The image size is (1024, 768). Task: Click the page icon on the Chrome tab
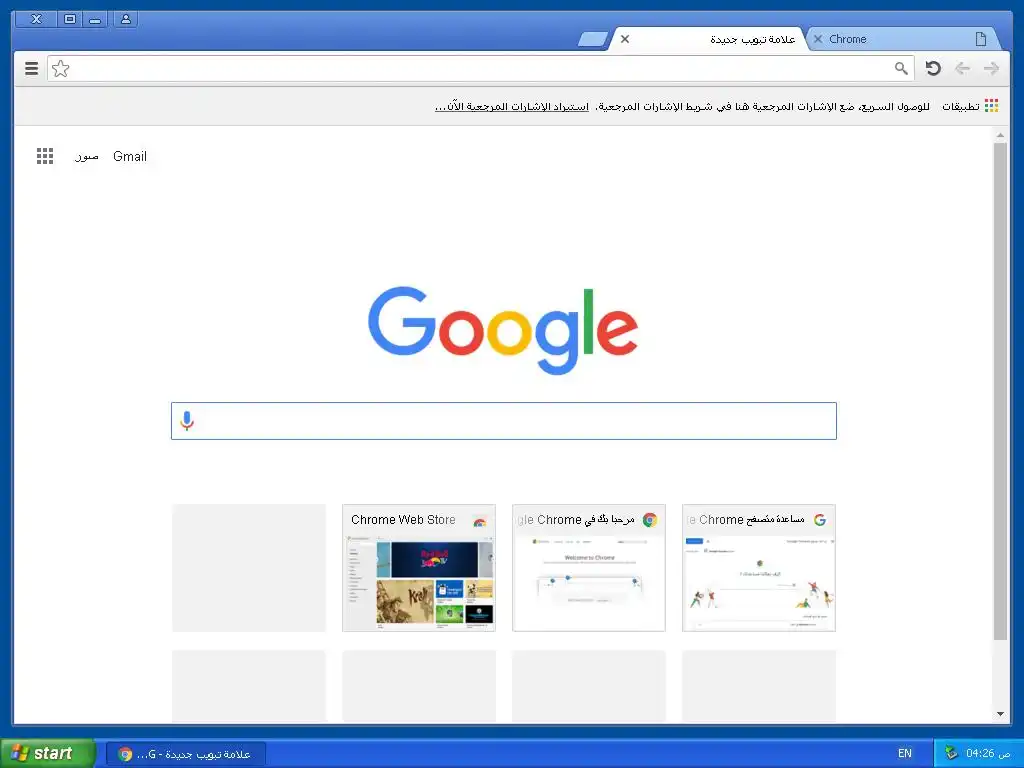click(x=980, y=39)
